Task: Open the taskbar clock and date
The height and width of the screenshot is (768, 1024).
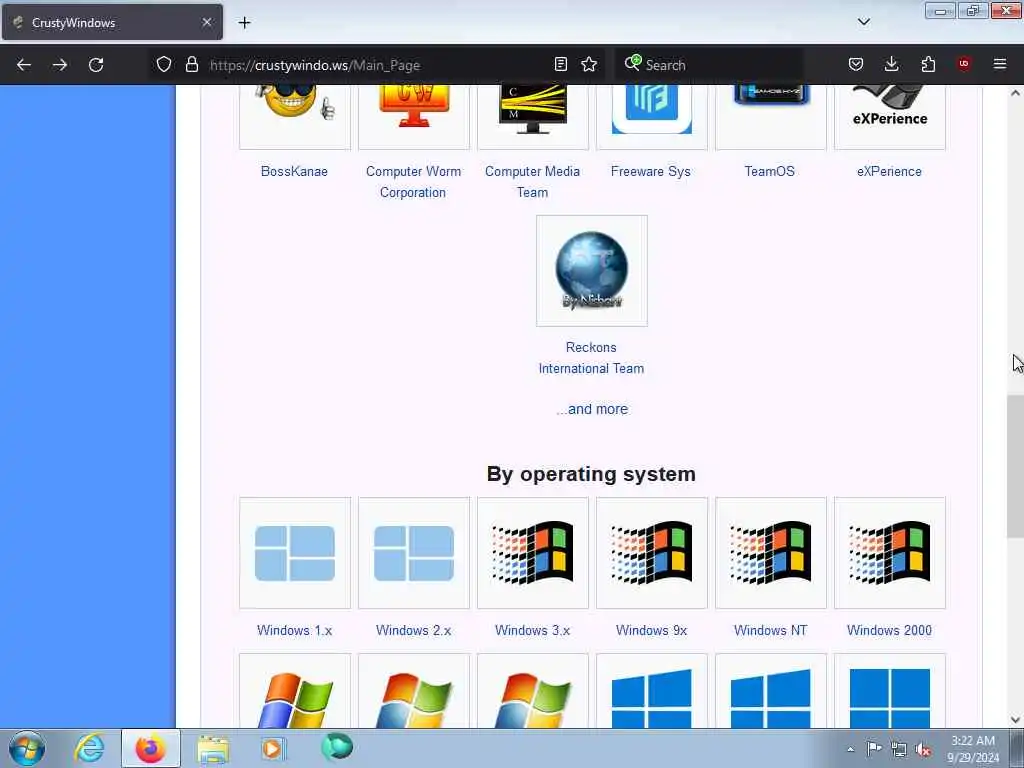Action: click(x=973, y=749)
